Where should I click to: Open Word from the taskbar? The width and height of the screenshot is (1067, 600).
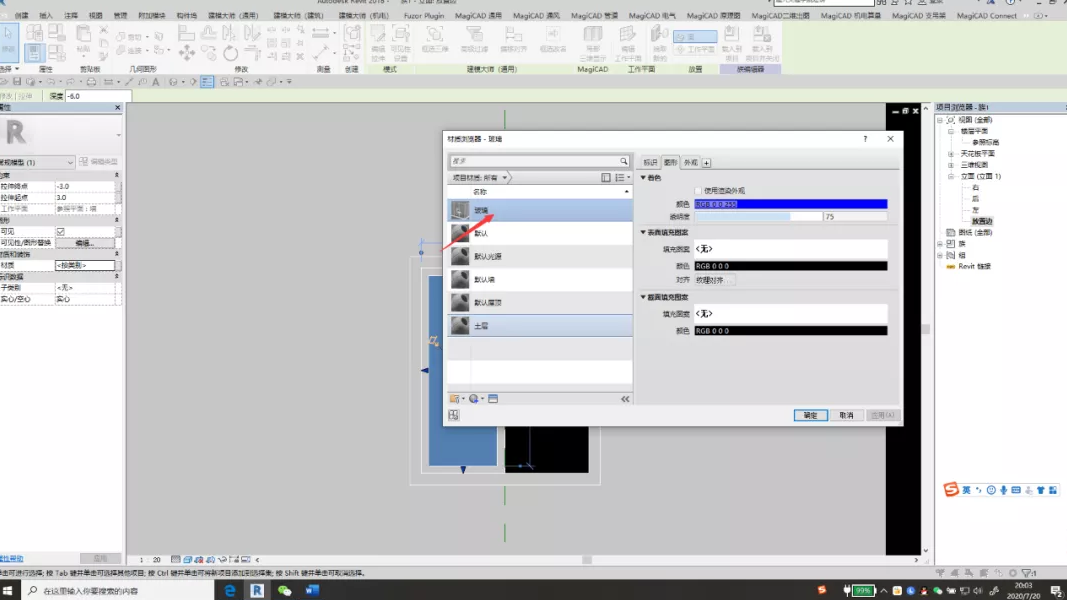312,590
